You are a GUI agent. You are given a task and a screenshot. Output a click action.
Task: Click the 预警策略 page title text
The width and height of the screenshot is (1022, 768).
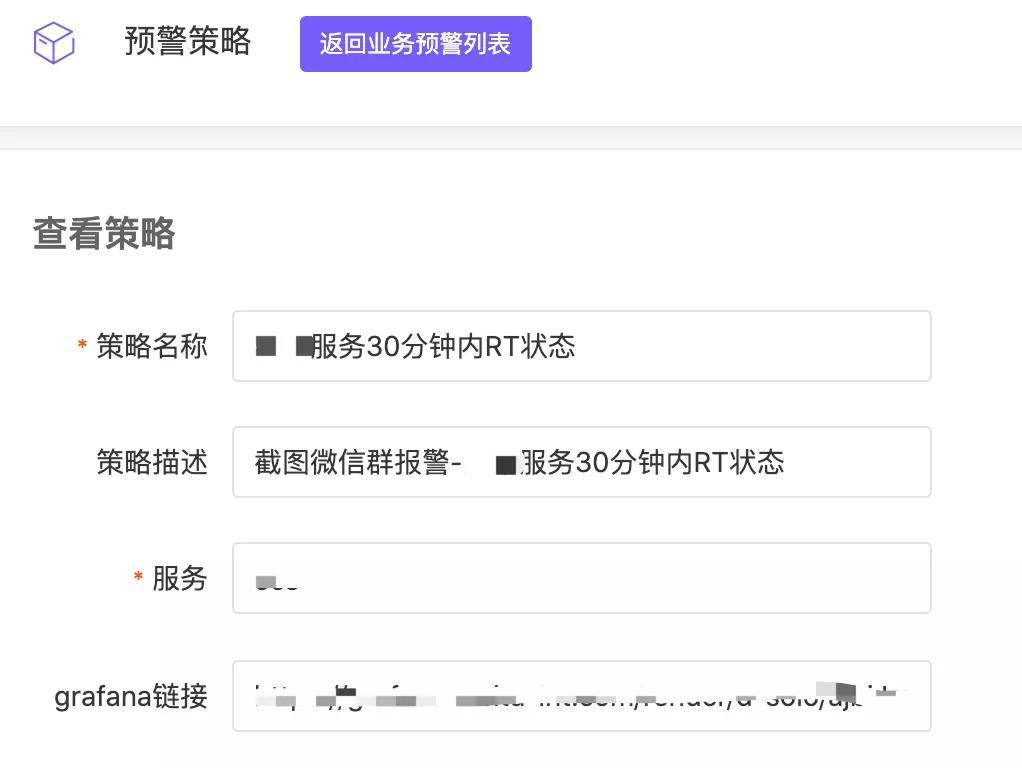pos(188,41)
